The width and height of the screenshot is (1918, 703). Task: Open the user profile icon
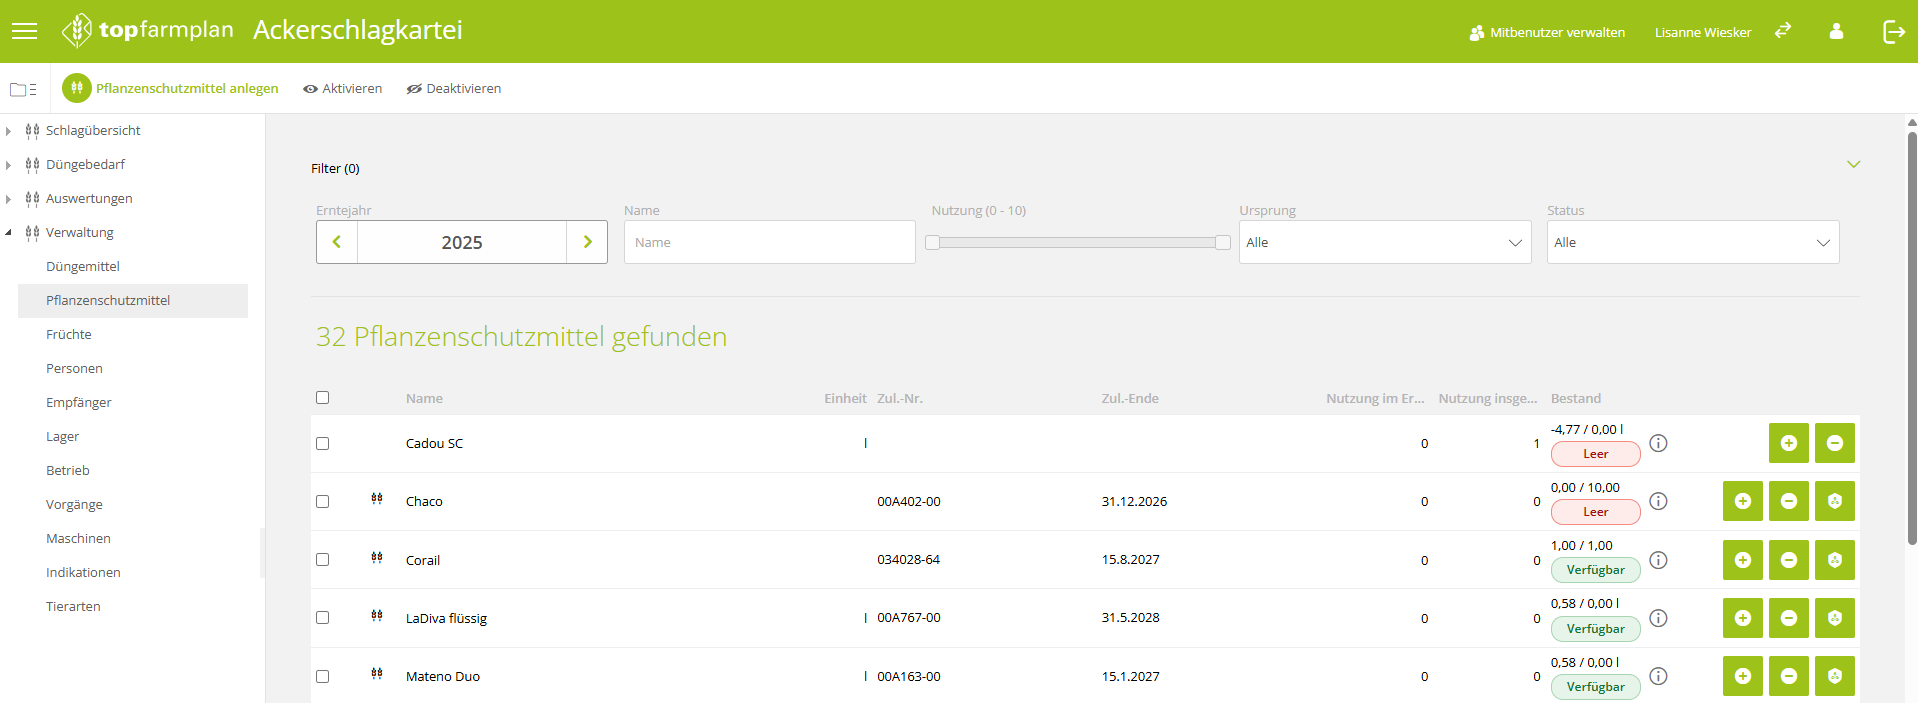point(1836,31)
